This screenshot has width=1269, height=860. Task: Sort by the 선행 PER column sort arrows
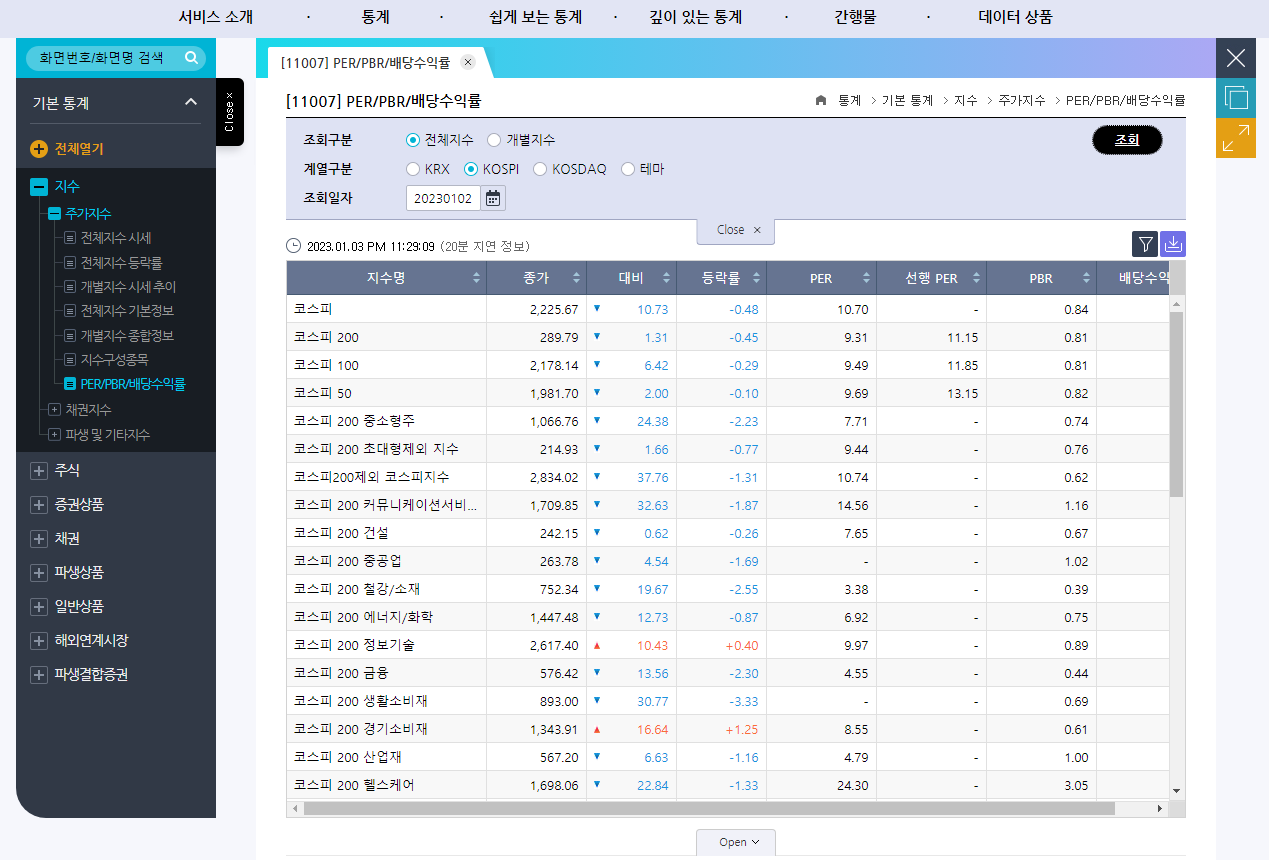pos(976,279)
